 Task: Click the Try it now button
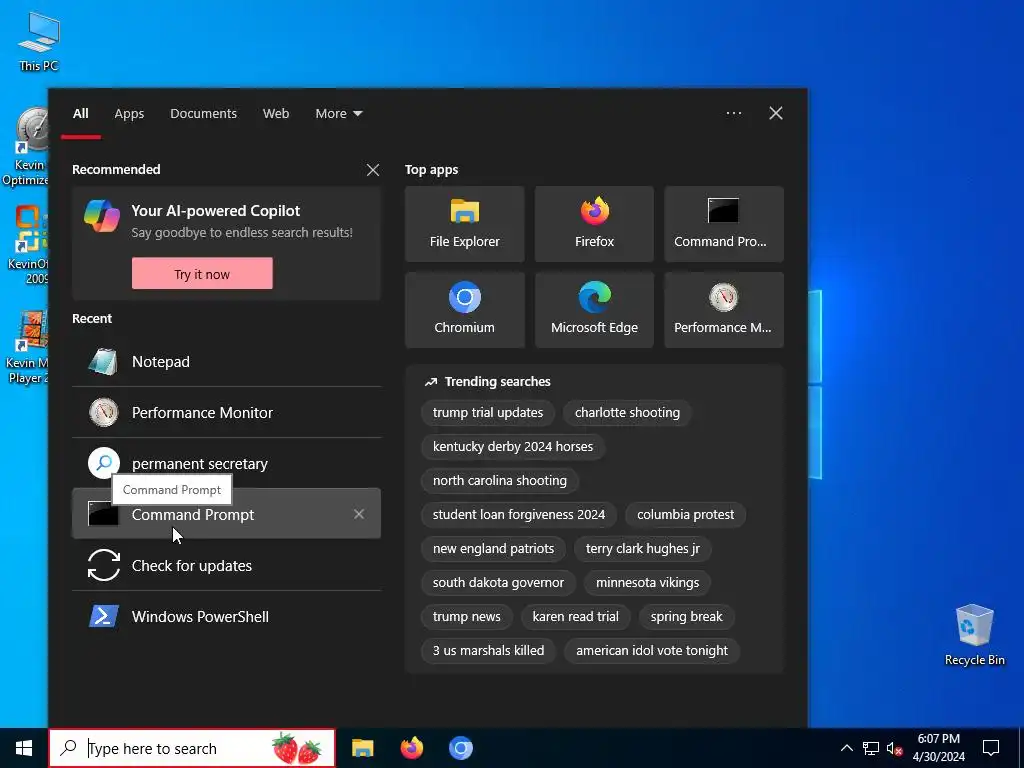coord(202,274)
